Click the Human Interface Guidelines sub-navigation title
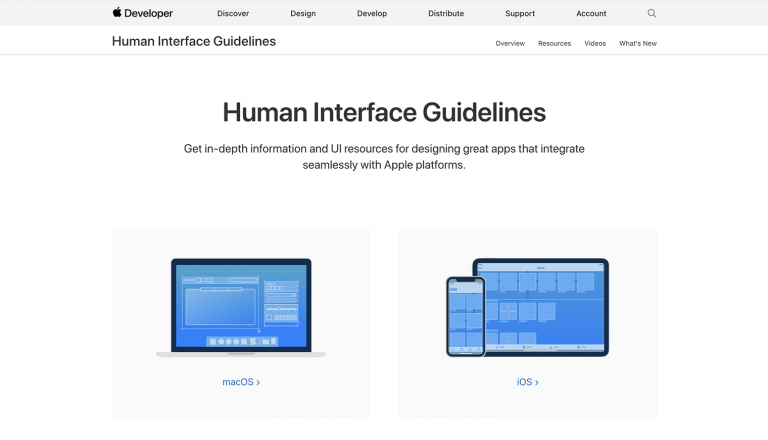768x440 pixels. pyautogui.click(x=194, y=42)
